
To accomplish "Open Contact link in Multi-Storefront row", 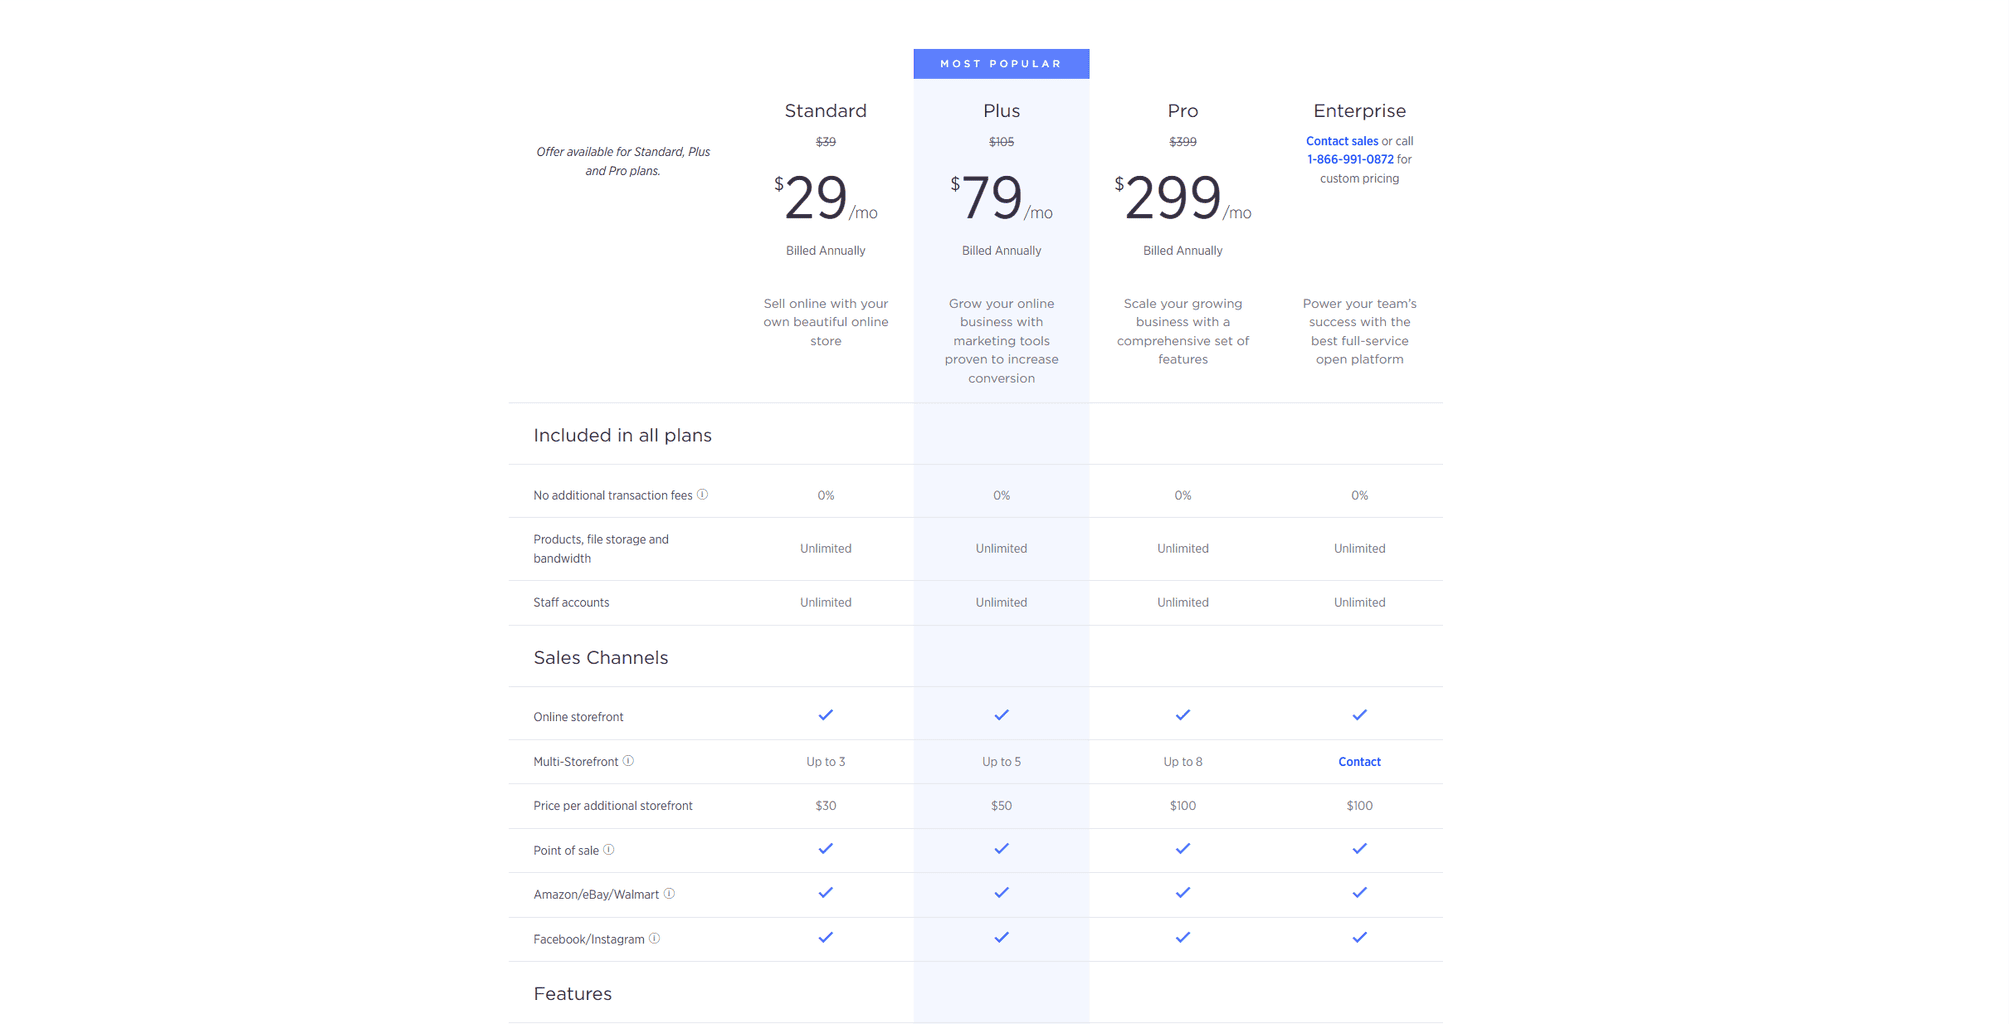I will coord(1360,762).
